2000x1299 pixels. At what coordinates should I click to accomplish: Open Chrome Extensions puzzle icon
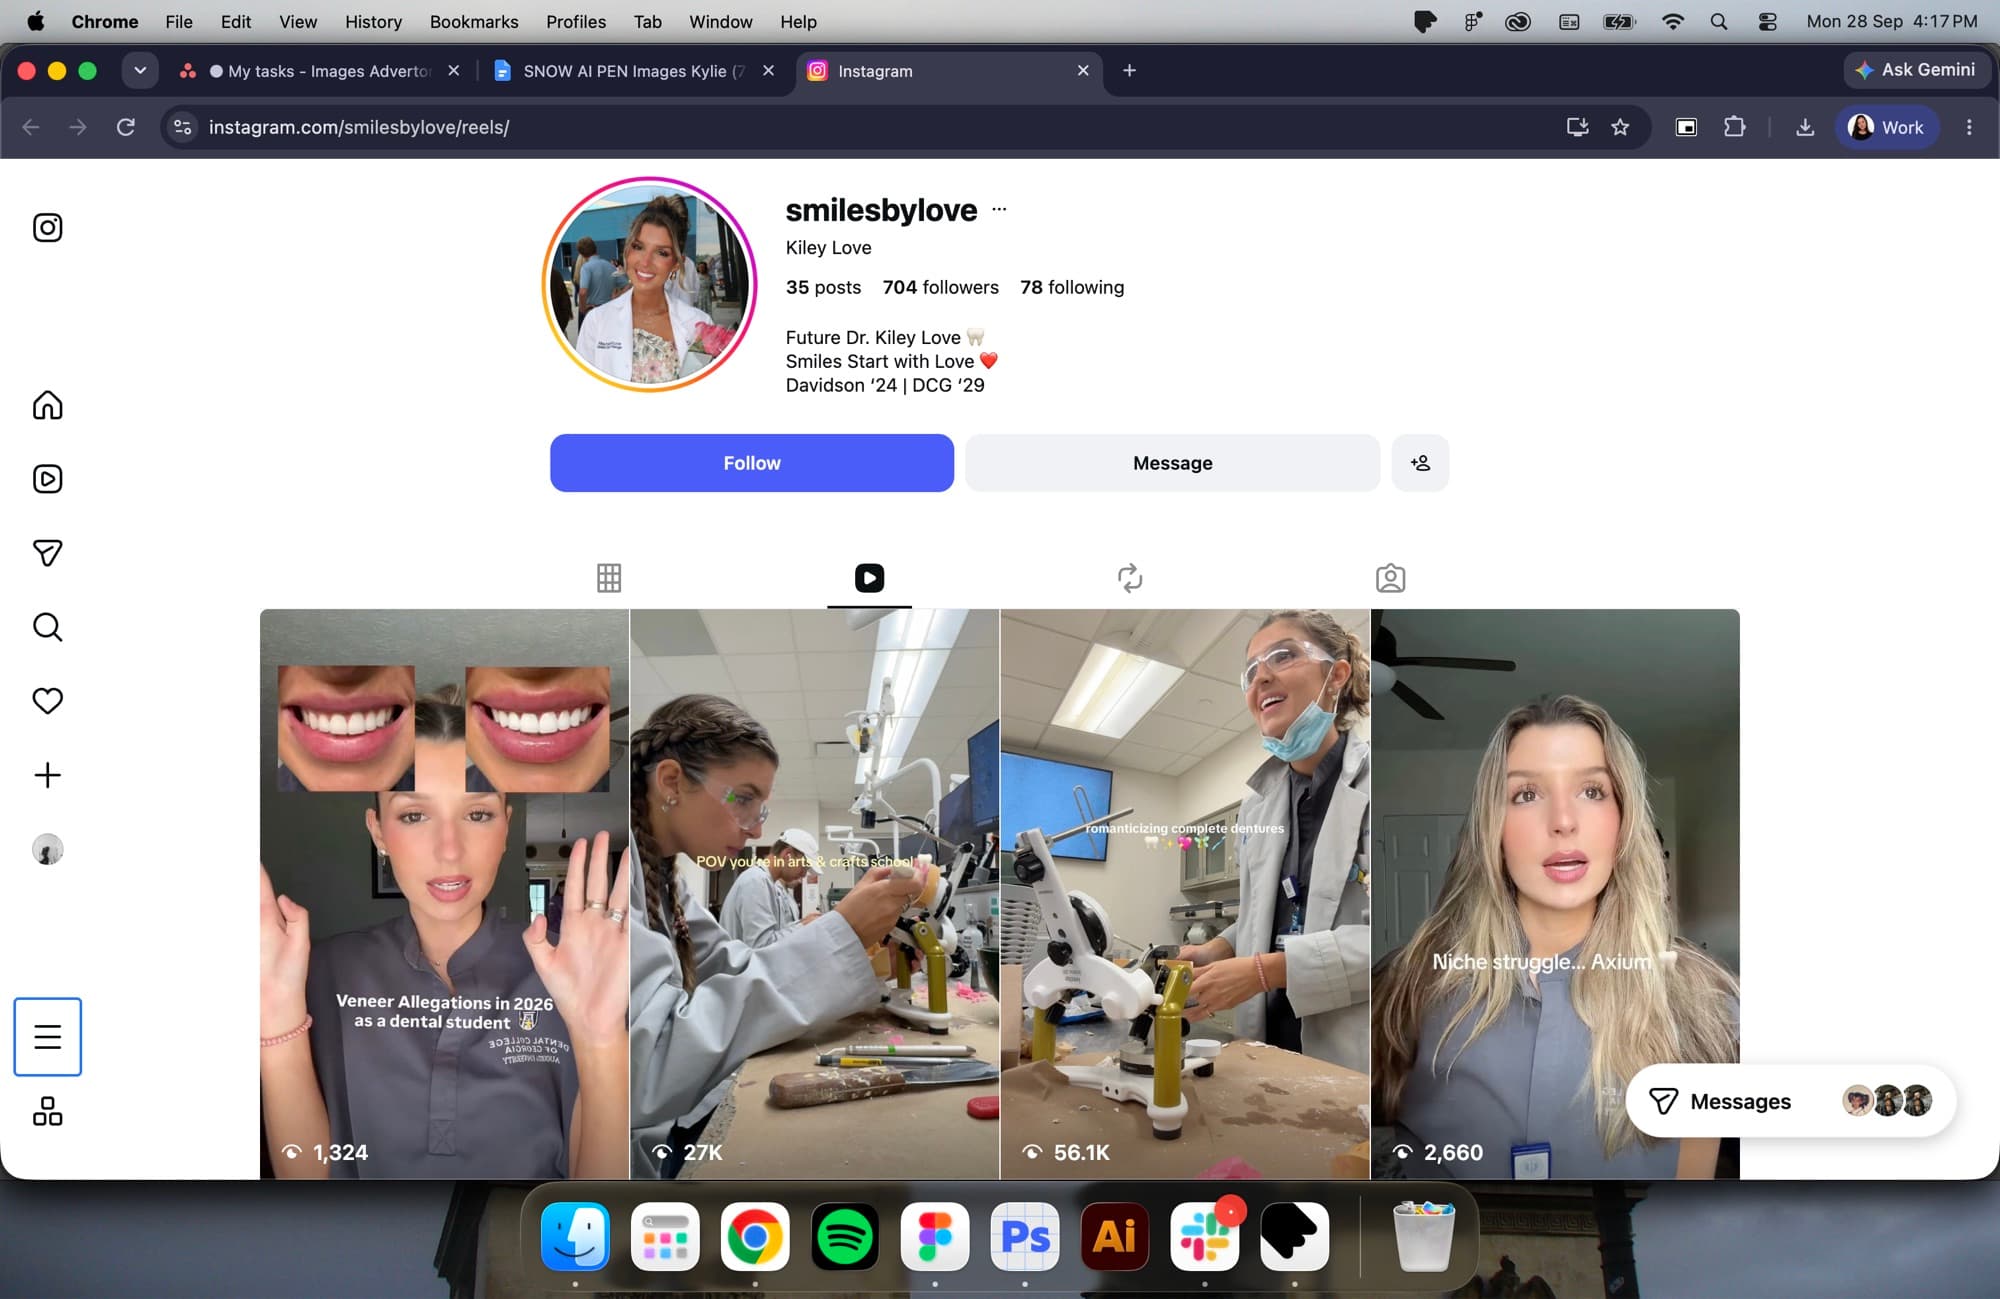tap(1735, 127)
